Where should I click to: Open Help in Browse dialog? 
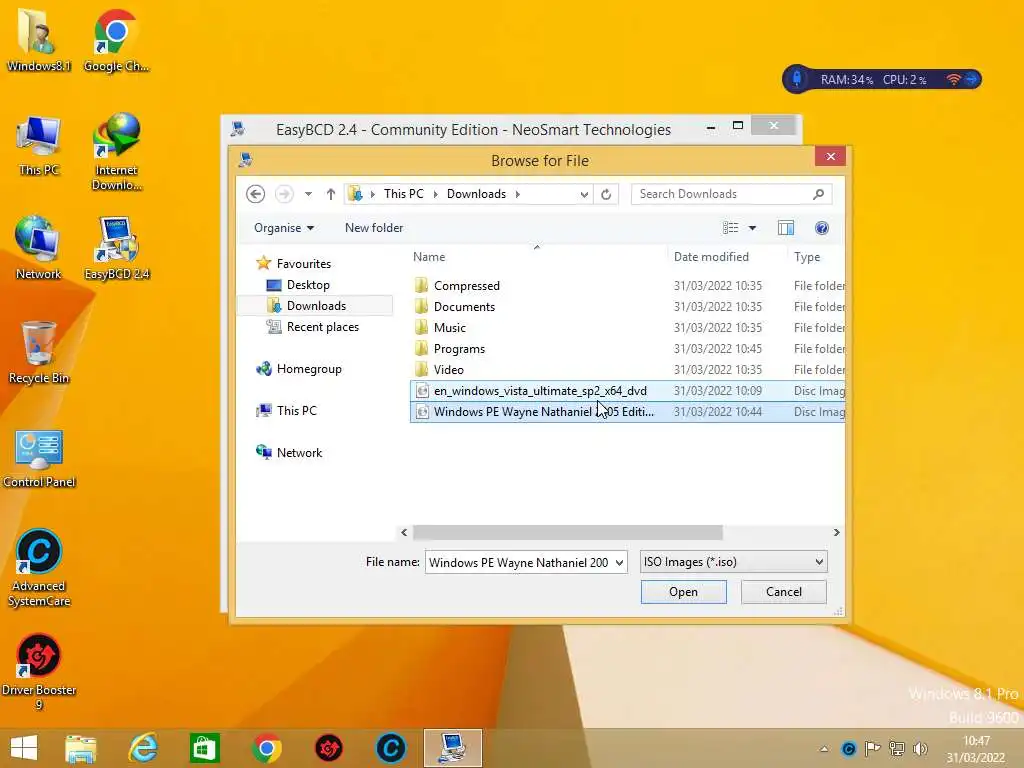pos(822,228)
